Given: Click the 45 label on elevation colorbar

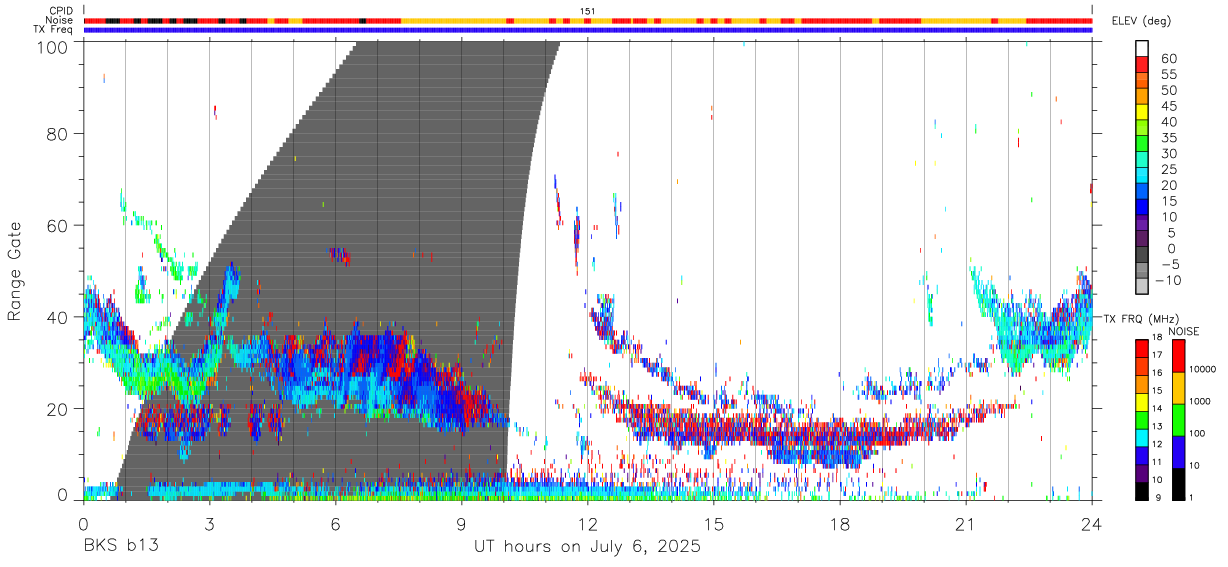Looking at the screenshot, I should pos(1169,106).
